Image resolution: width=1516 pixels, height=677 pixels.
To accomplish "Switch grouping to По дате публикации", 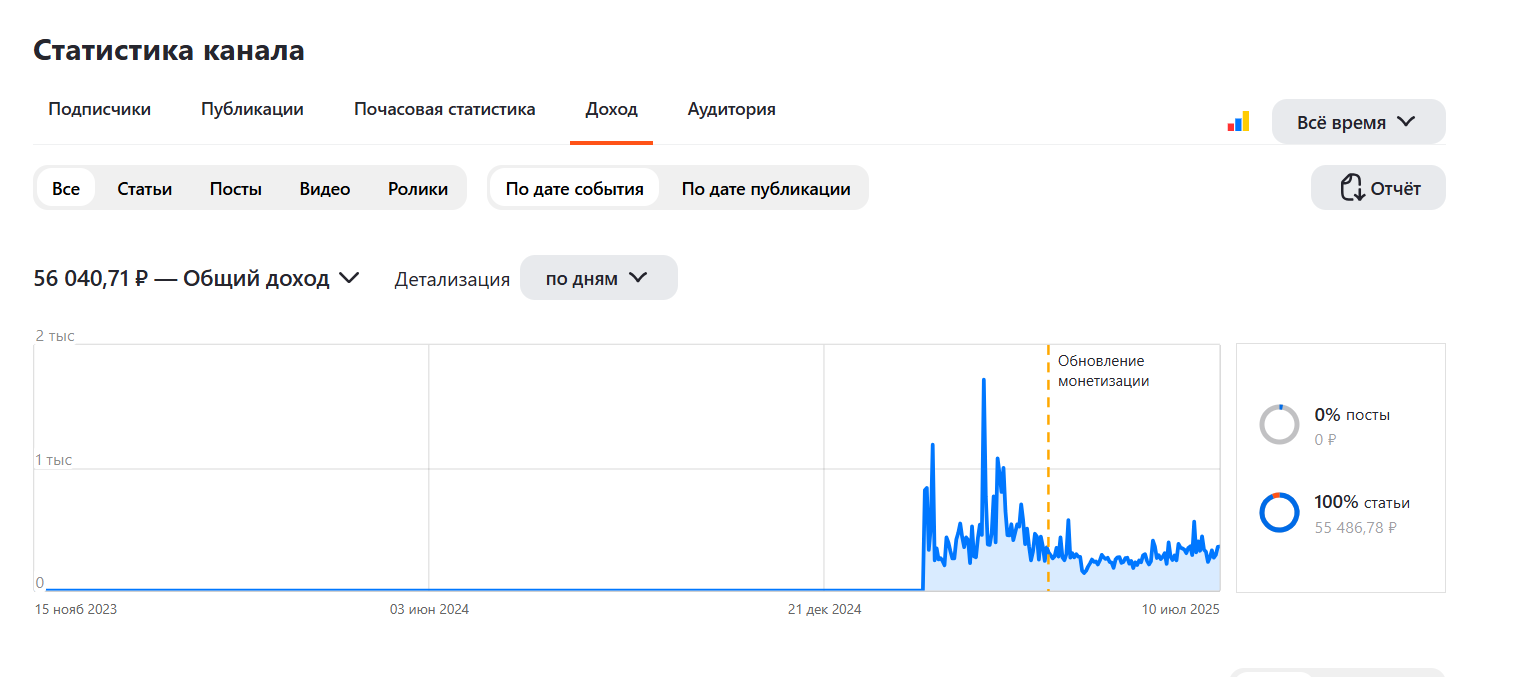I will (766, 188).
